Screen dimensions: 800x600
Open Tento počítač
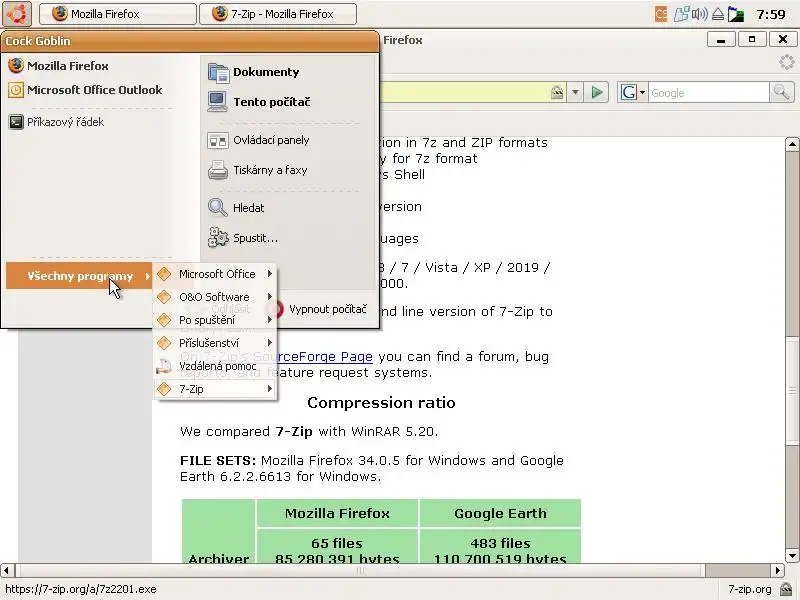pos(259,102)
